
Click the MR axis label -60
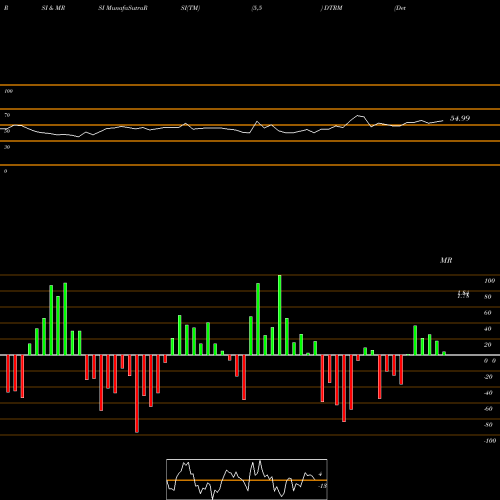pos(488,409)
